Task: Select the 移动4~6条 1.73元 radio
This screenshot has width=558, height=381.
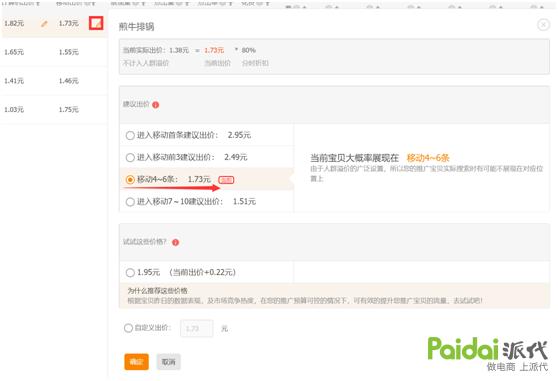Action: point(130,180)
